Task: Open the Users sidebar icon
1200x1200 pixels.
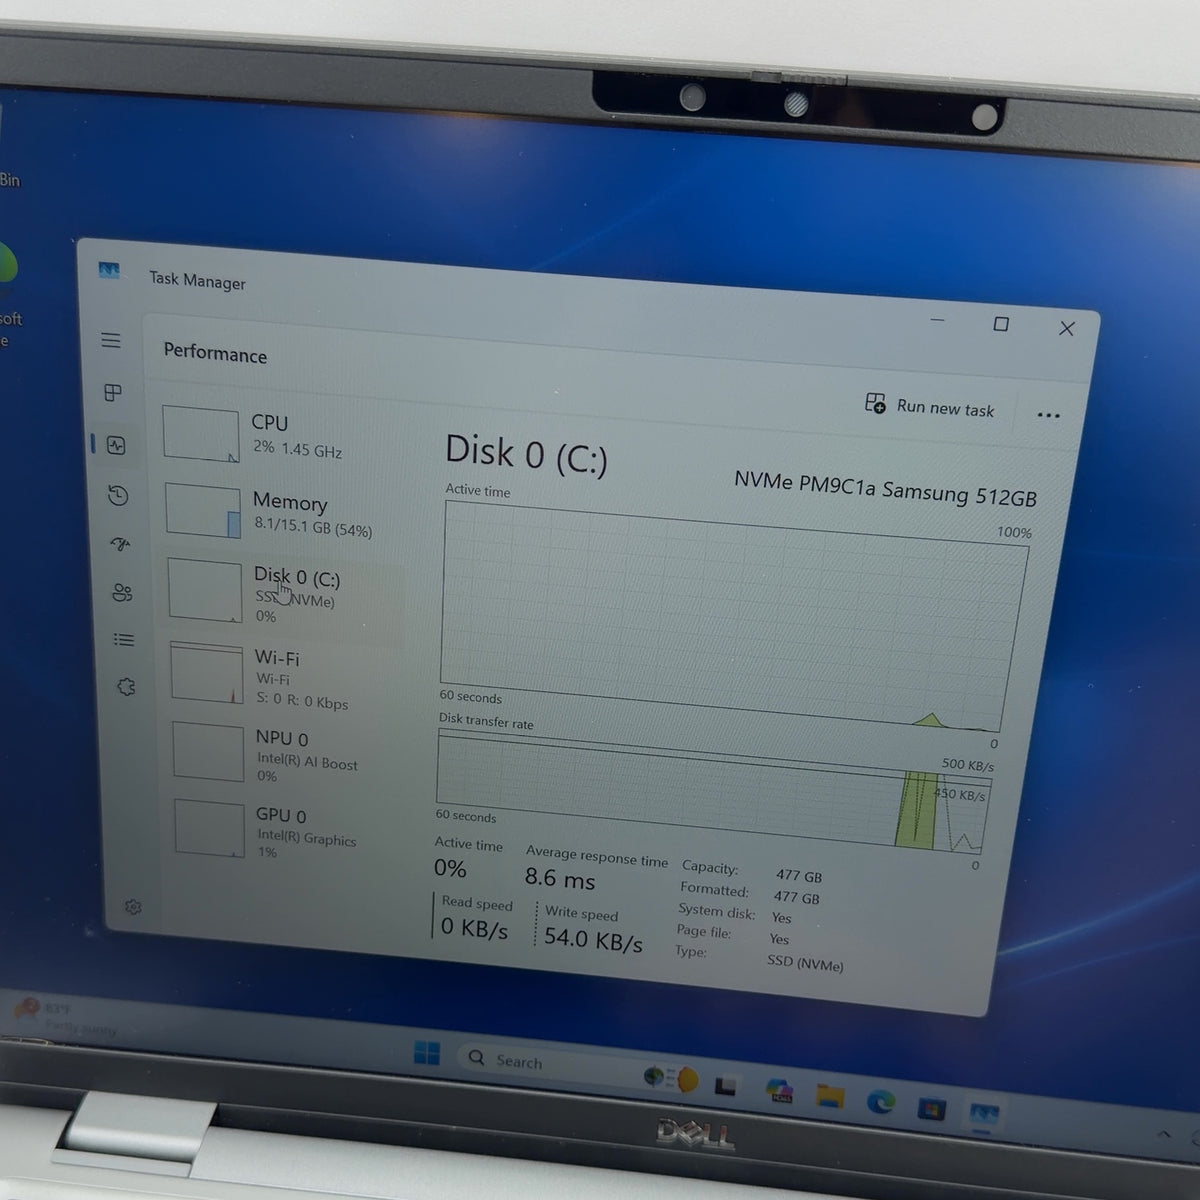Action: click(122, 593)
